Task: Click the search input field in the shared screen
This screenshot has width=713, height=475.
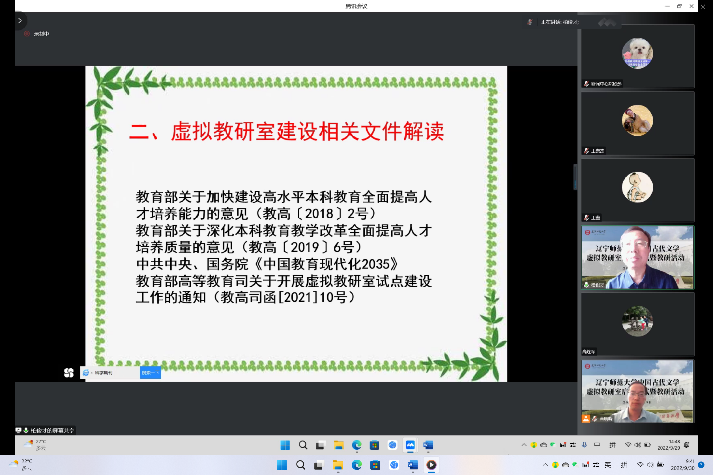Action: pos(115,373)
